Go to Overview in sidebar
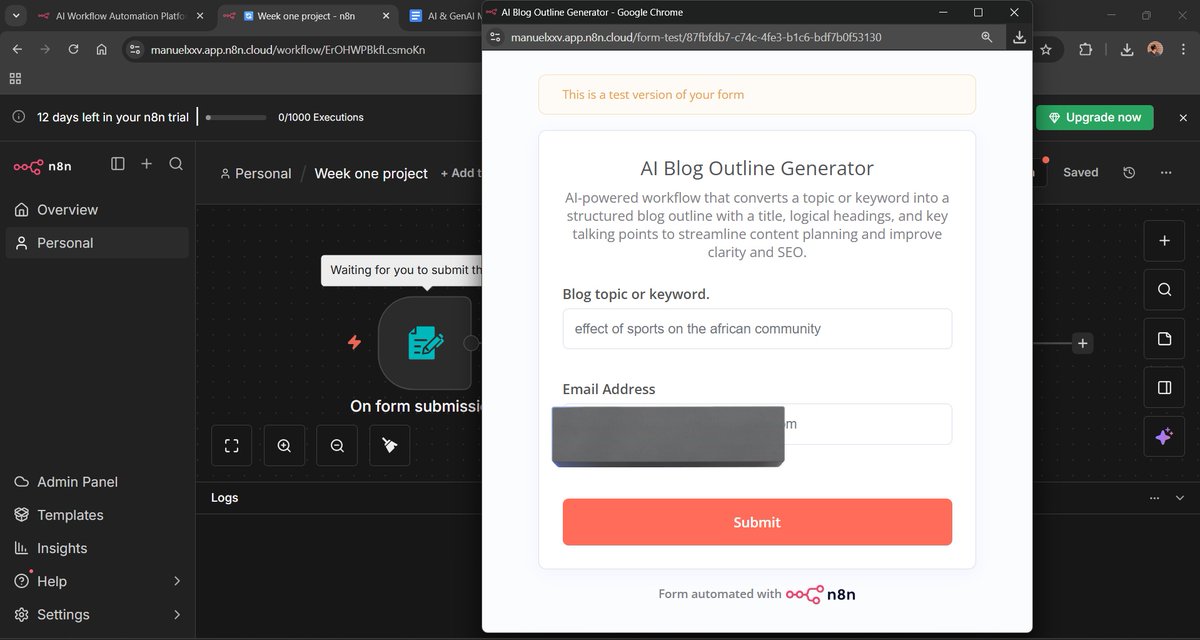Image resolution: width=1200 pixels, height=640 pixels. click(x=97, y=210)
